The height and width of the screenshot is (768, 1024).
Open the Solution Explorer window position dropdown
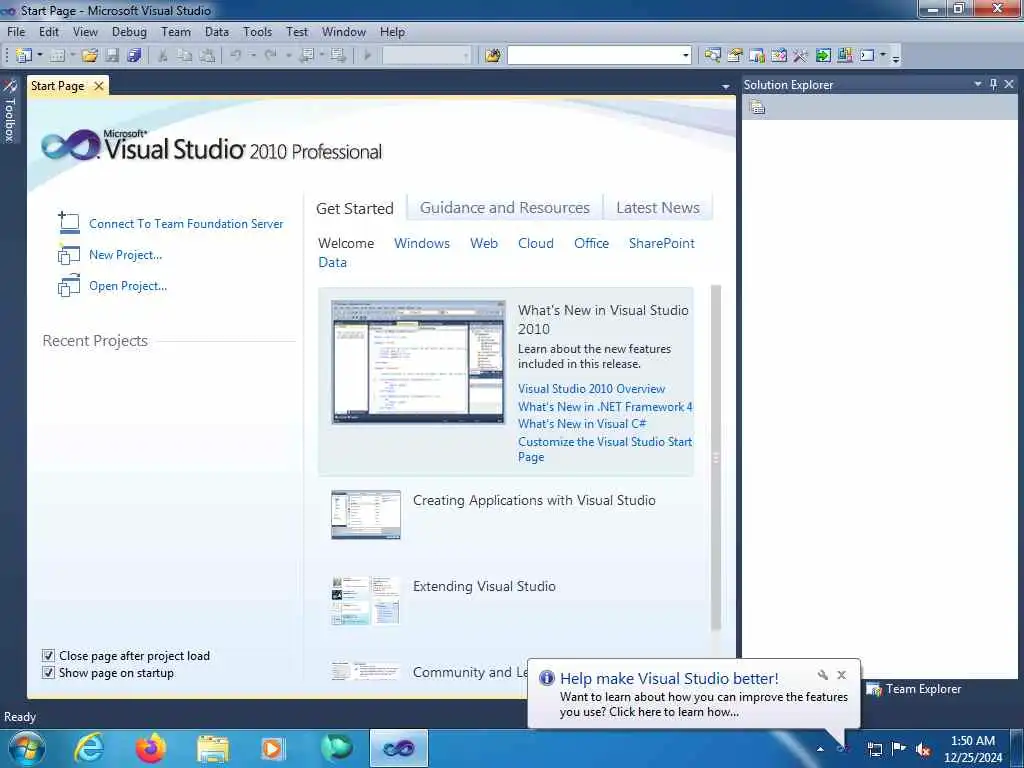click(x=978, y=84)
